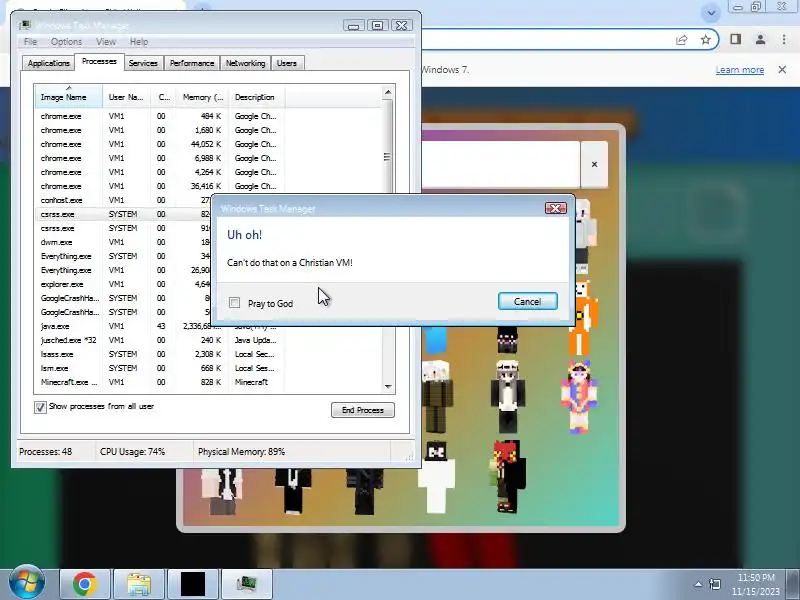Tick the Pray to God checkbox
800x600 pixels.
pyautogui.click(x=234, y=303)
